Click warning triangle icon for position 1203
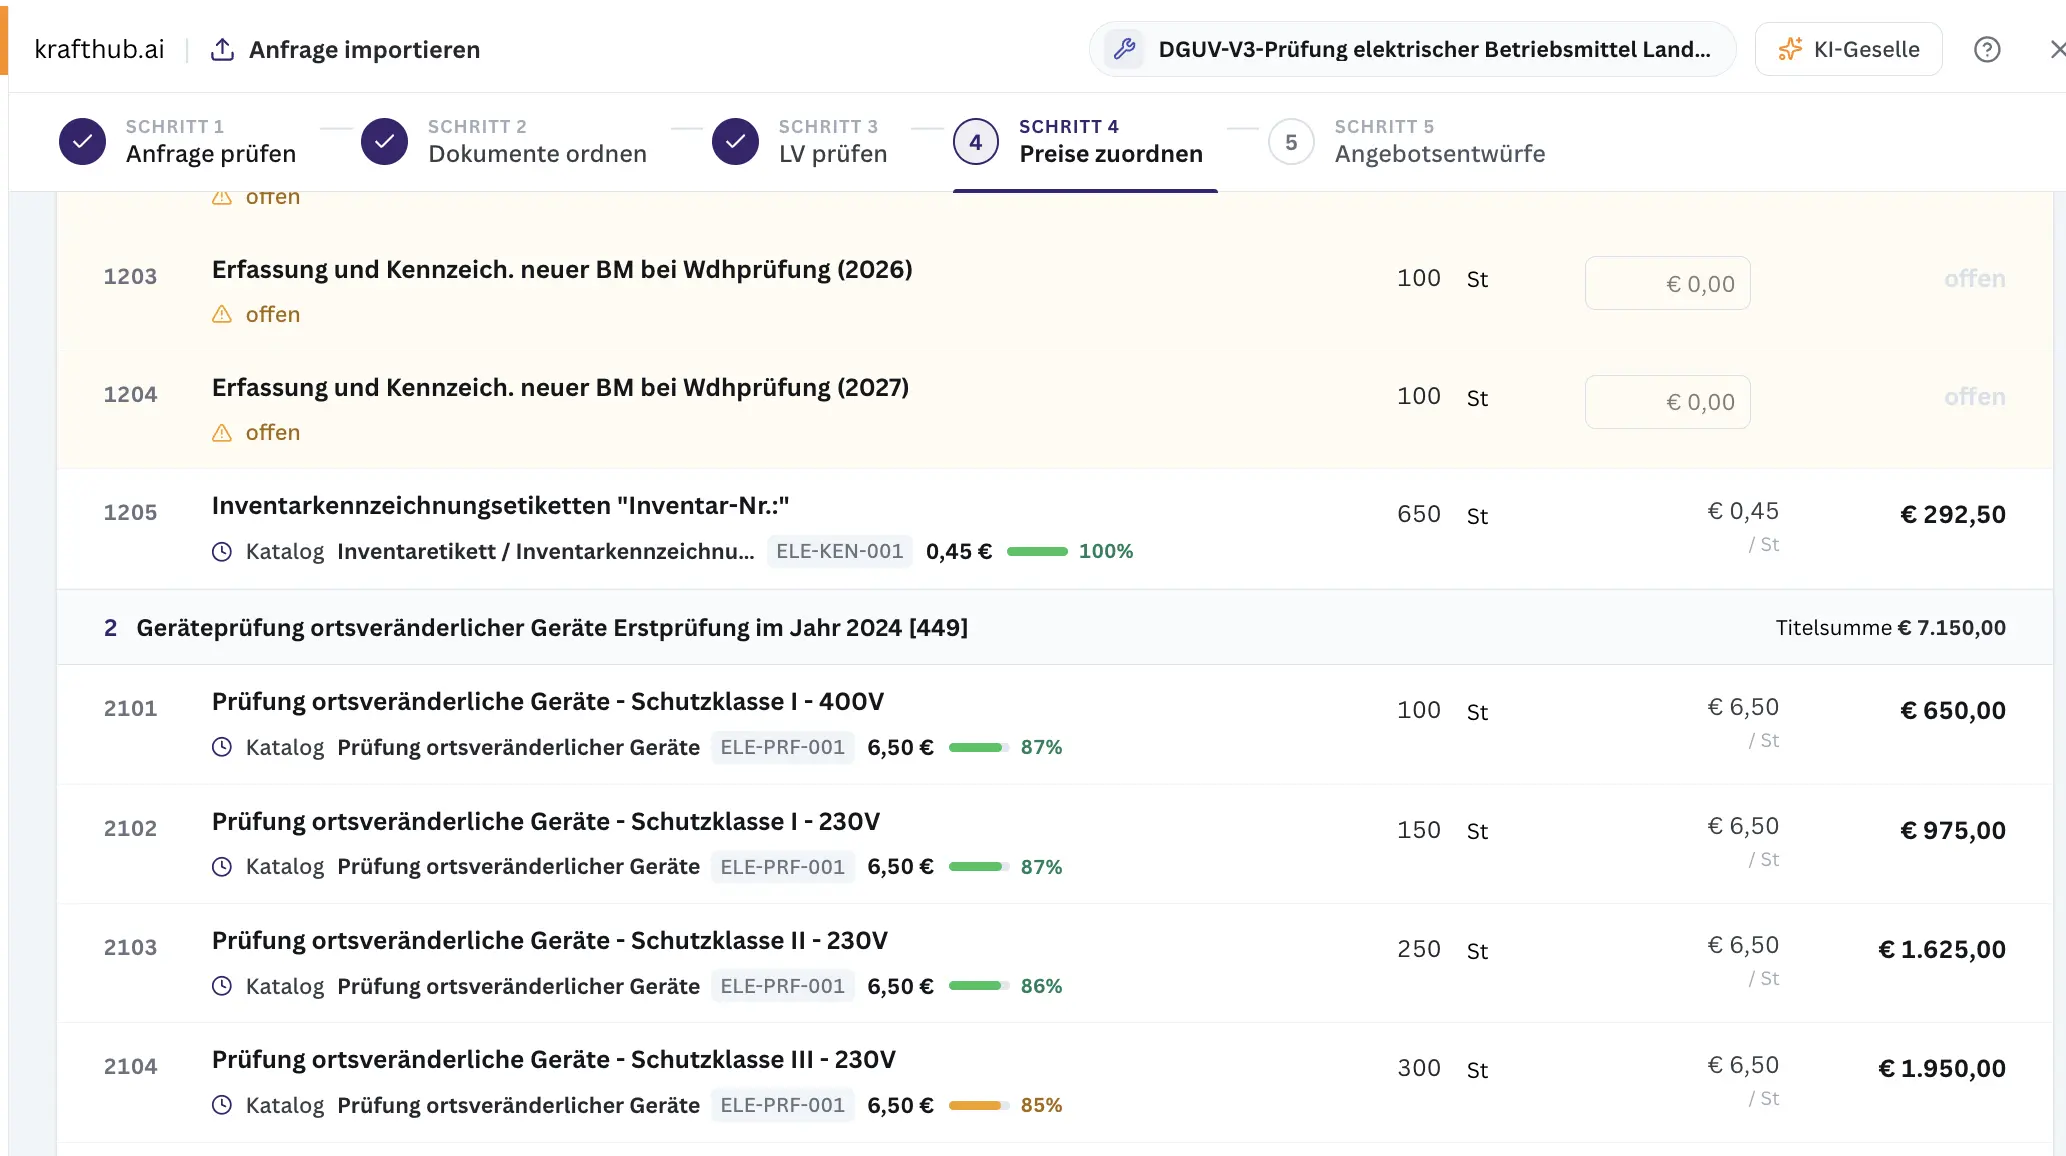 coord(222,314)
